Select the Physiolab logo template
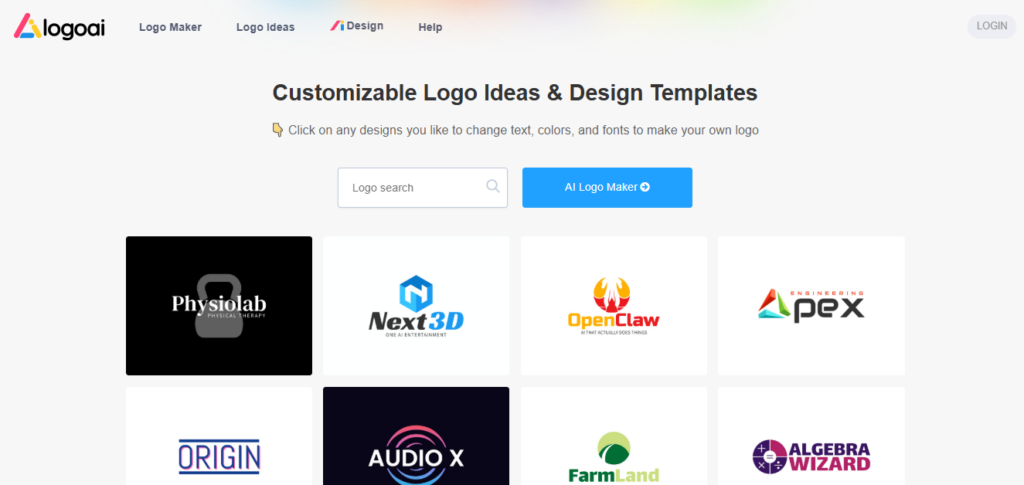The width and height of the screenshot is (1024, 485). click(x=219, y=305)
